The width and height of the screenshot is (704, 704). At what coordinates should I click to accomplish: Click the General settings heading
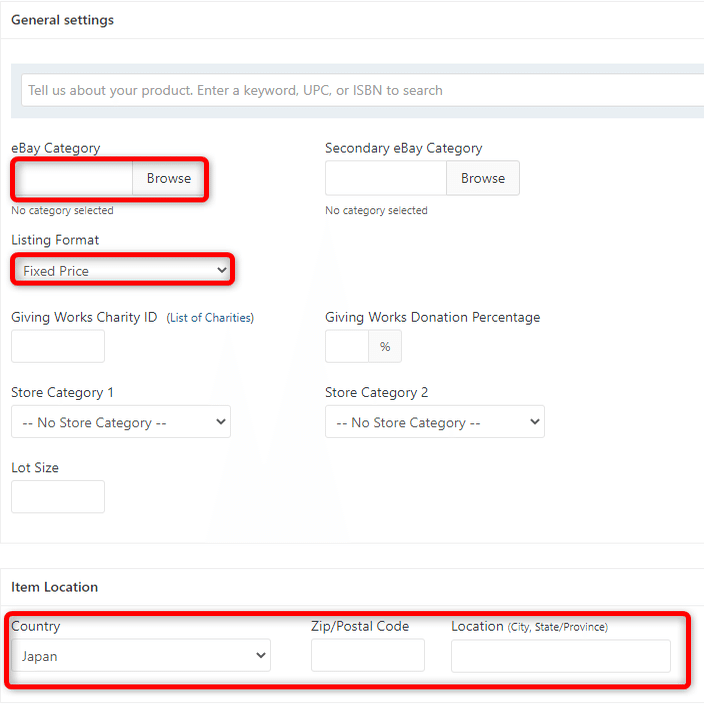62,20
